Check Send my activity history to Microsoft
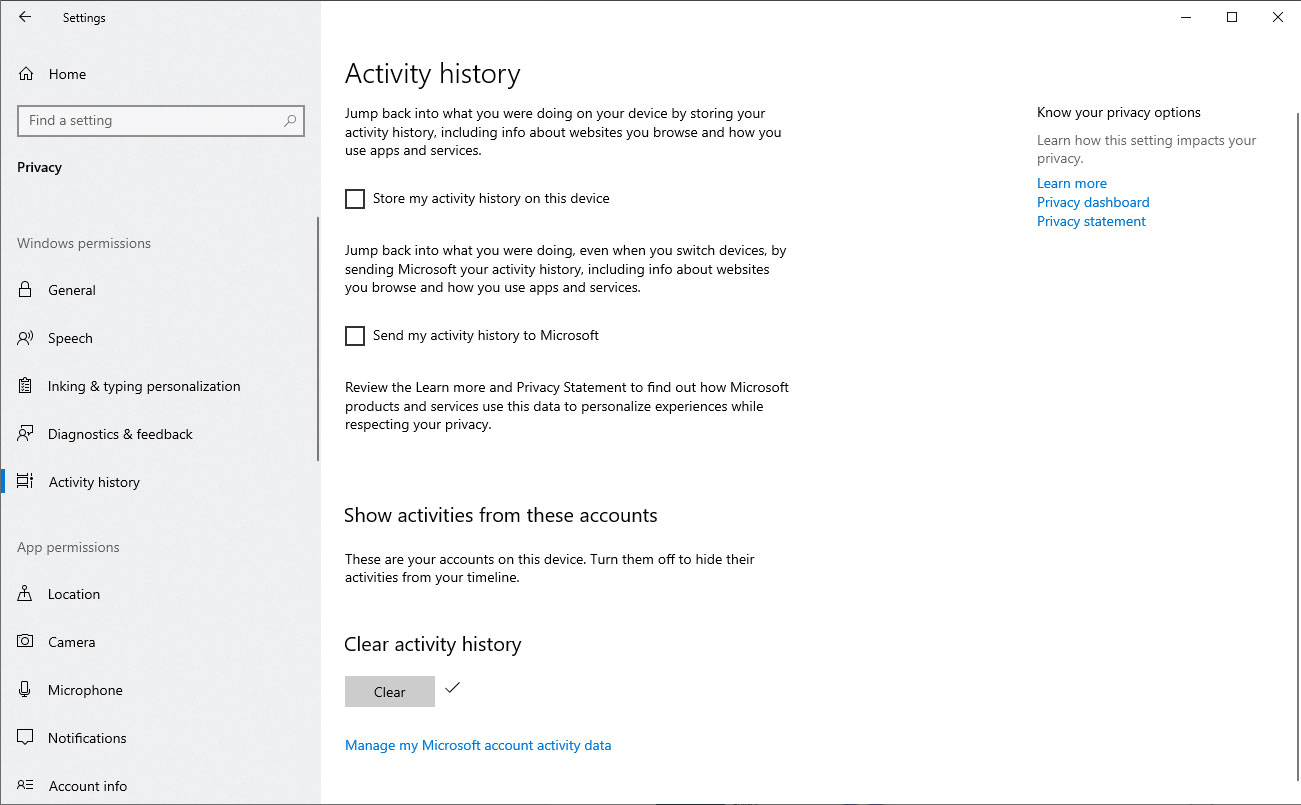 [355, 336]
